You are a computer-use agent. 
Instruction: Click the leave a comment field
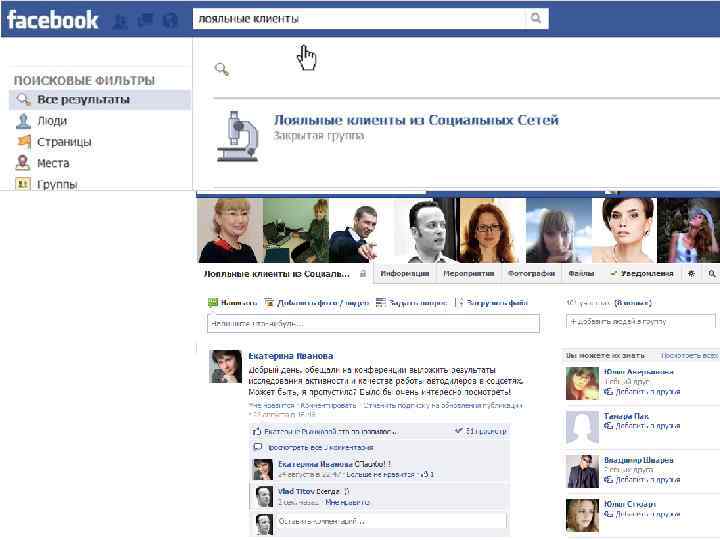tap(392, 521)
